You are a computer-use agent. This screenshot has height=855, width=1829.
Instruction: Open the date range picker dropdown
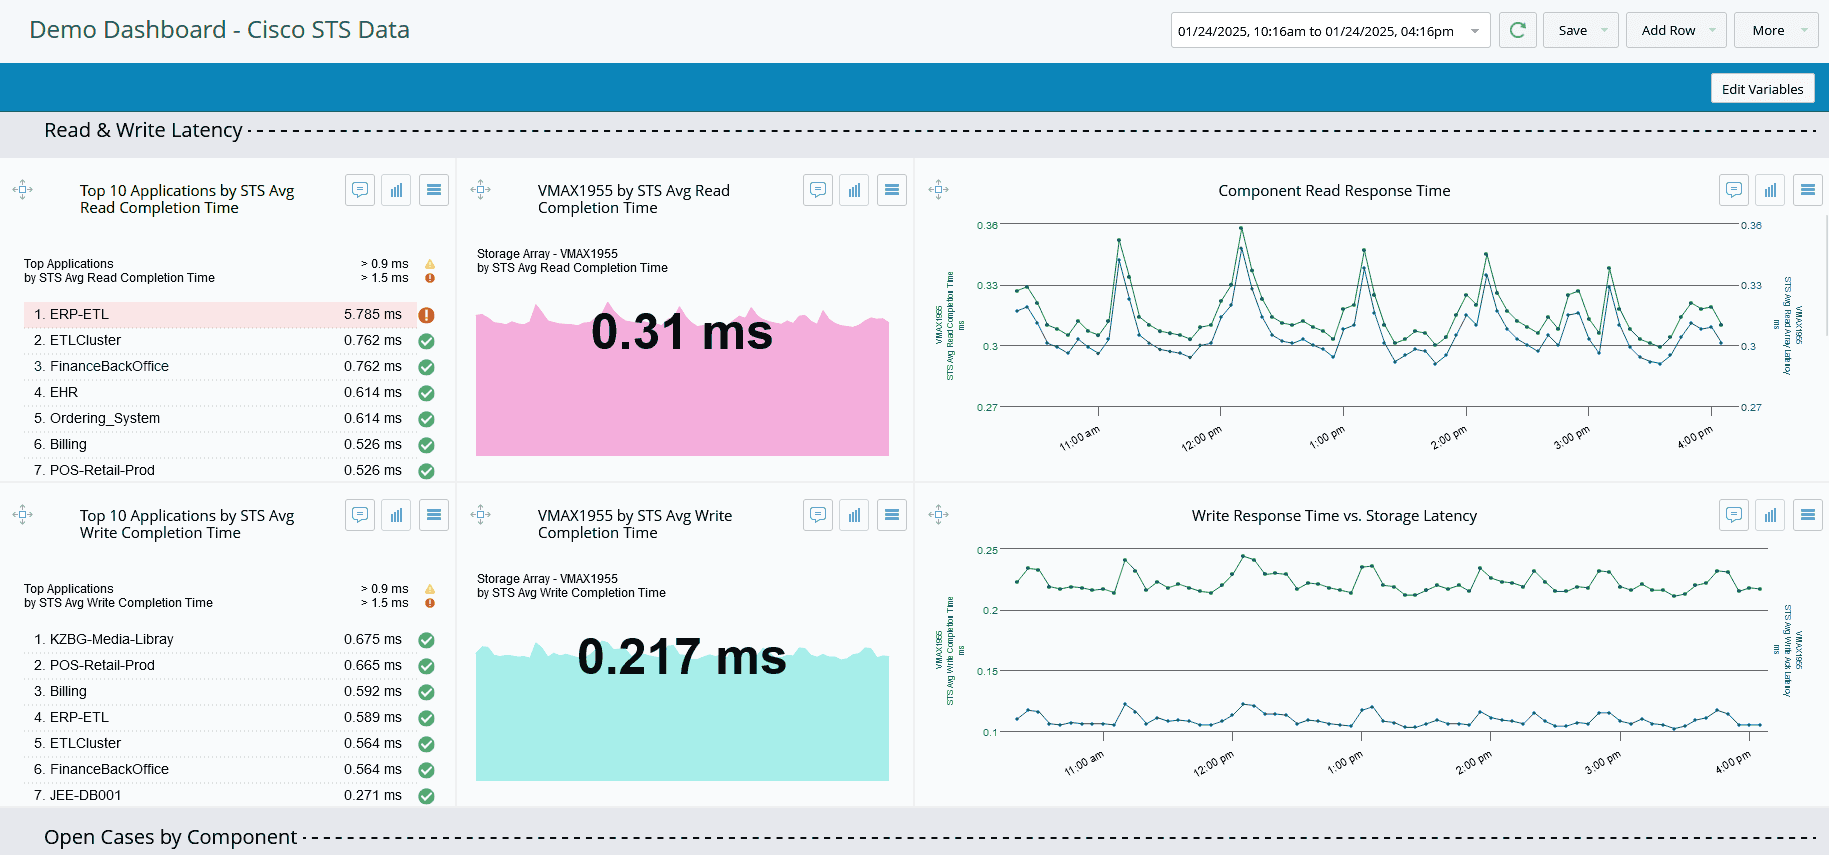(1331, 30)
